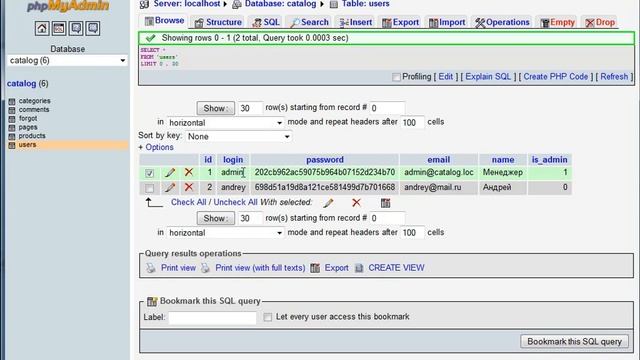Open the phpMyAdmin documentation icon
640x360 pixels.
(x=76, y=28)
